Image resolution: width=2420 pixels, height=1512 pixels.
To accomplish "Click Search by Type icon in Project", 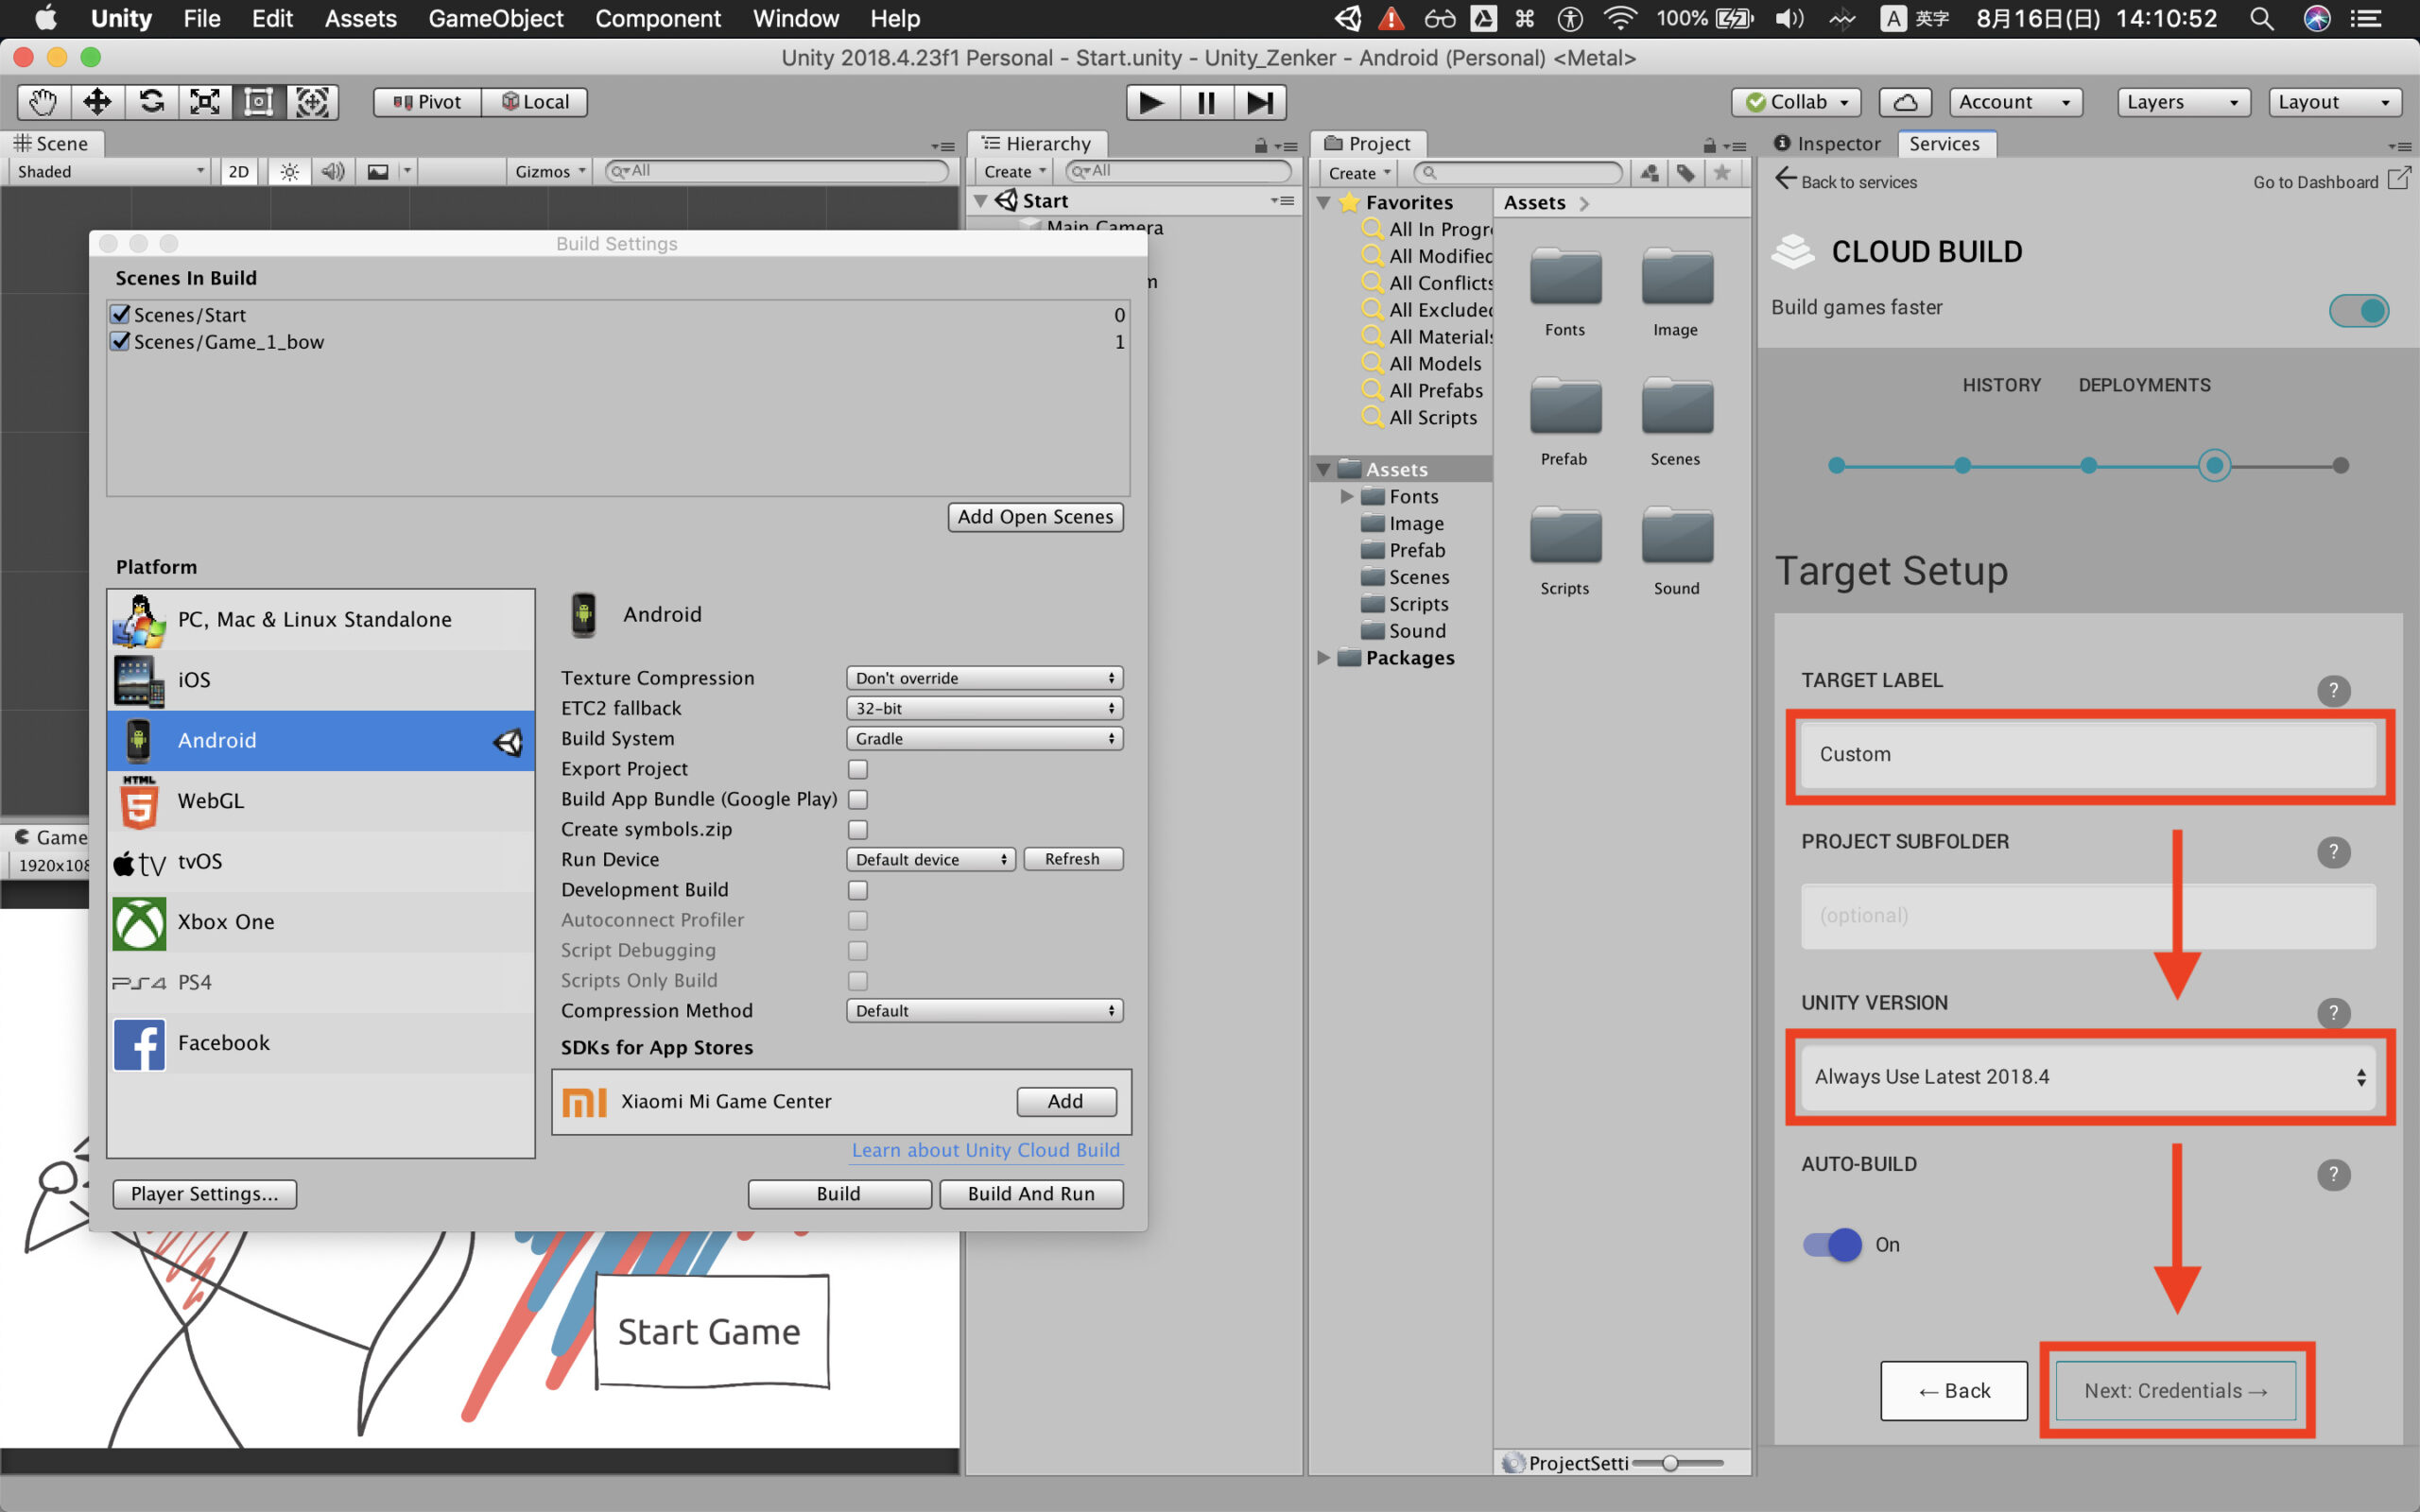I will (x=1650, y=173).
